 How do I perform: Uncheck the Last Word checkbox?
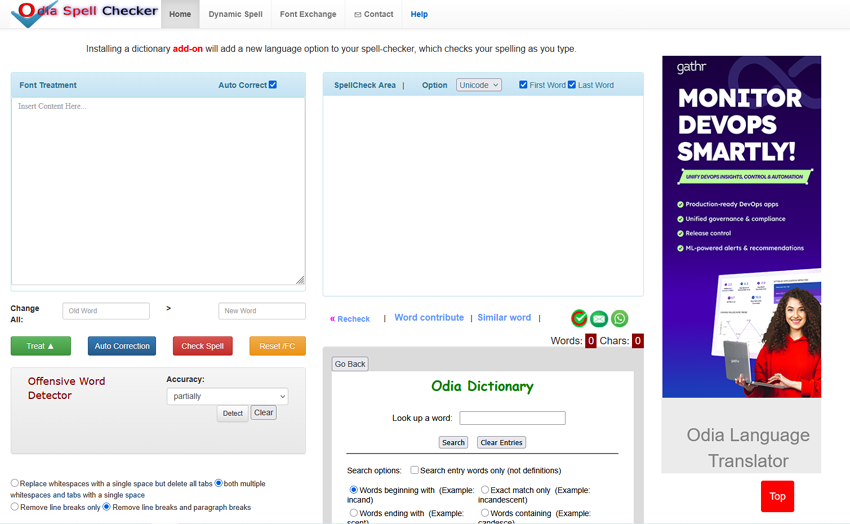click(572, 85)
